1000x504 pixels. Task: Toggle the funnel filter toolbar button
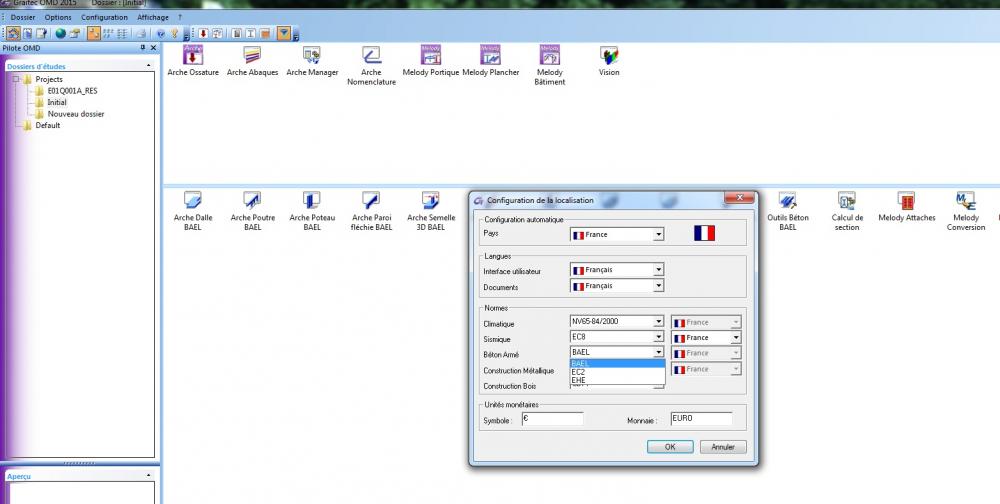point(284,33)
